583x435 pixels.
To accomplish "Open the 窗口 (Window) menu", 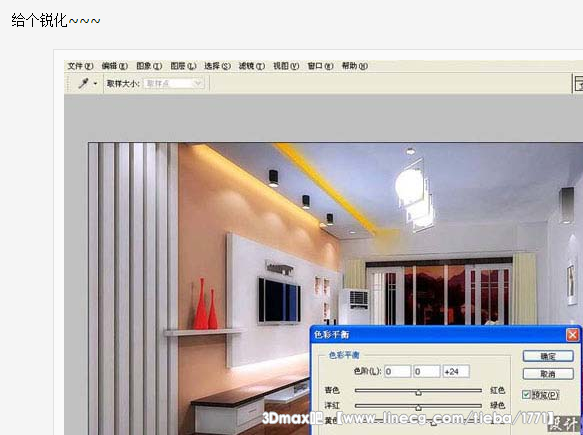I will [x=320, y=66].
